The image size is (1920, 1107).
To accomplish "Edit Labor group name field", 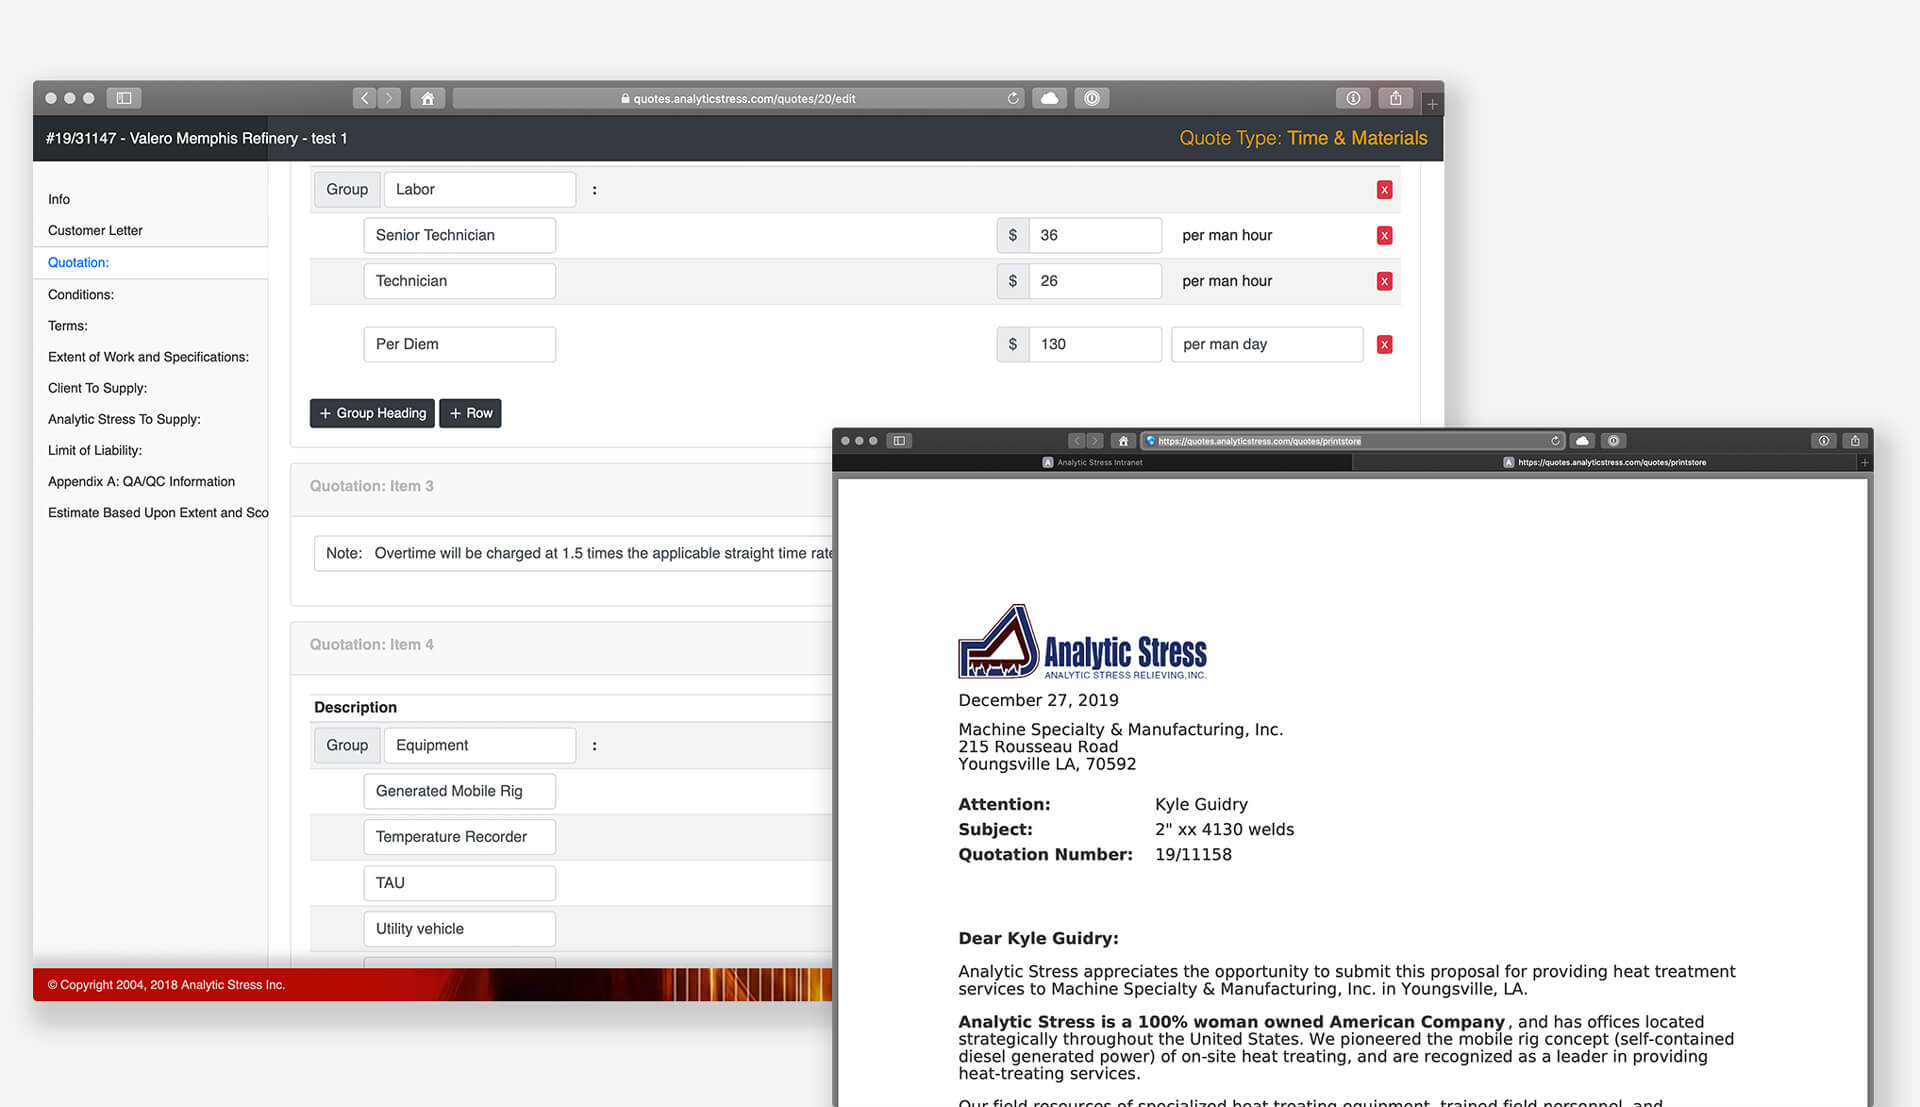I will tap(480, 190).
